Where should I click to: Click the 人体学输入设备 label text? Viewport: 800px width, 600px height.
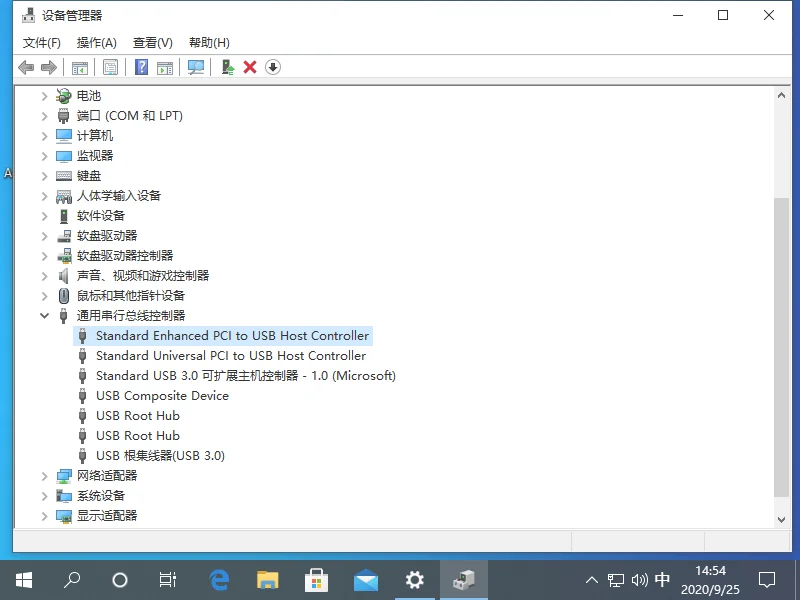coord(119,196)
